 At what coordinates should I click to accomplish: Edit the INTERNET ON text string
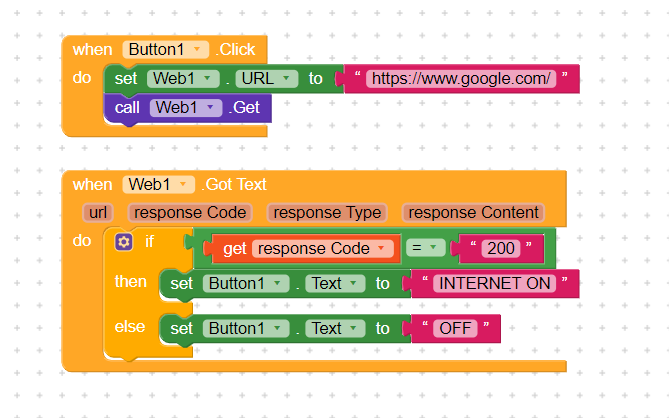click(494, 283)
